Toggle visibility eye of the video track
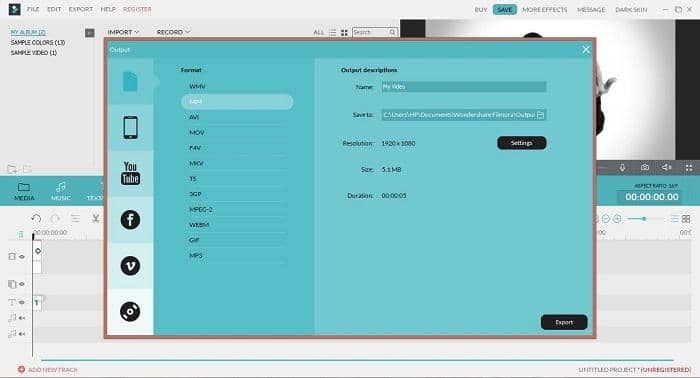 (x=22, y=257)
